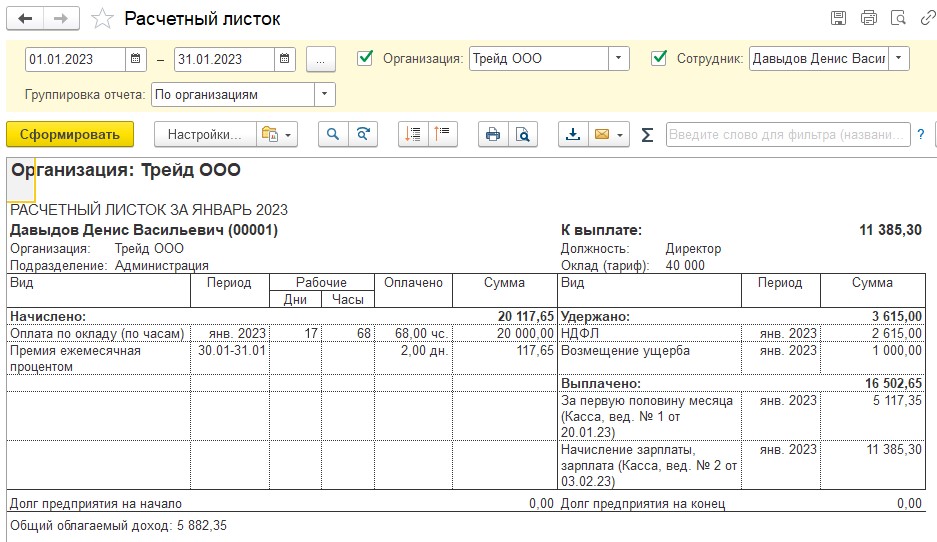Select 'Общий облагаемый доход: 5 882,35' line
This screenshot has width=937, height=542.
click(118, 526)
